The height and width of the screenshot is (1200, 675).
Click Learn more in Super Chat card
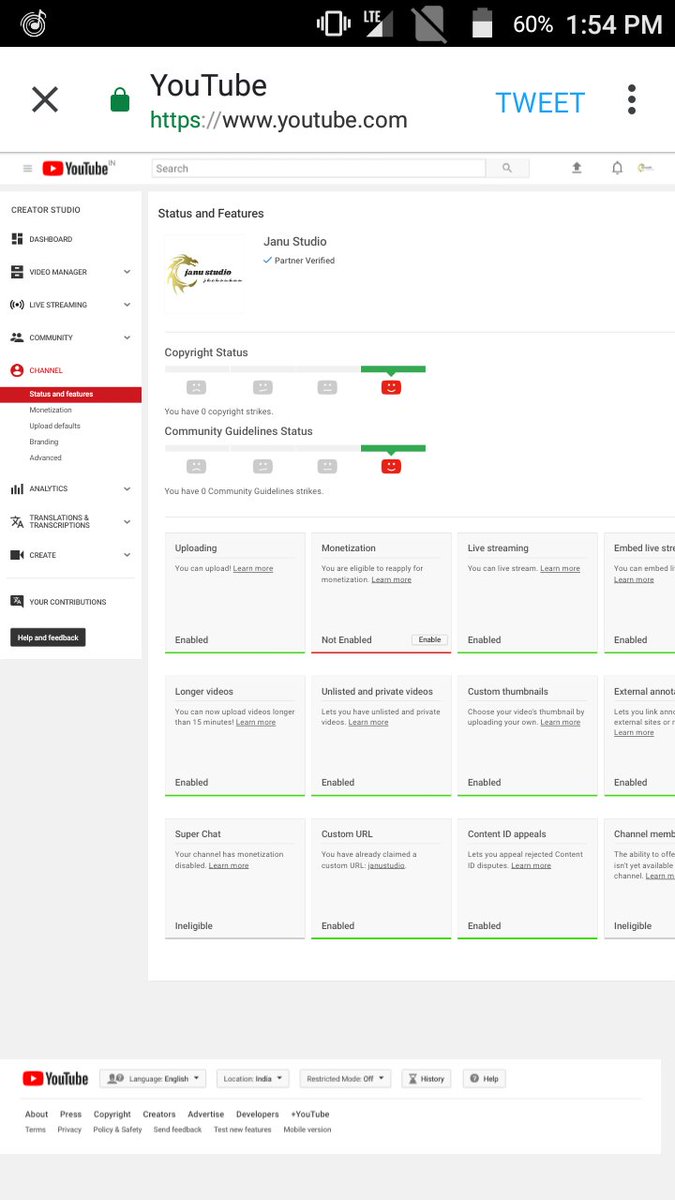tap(229, 866)
